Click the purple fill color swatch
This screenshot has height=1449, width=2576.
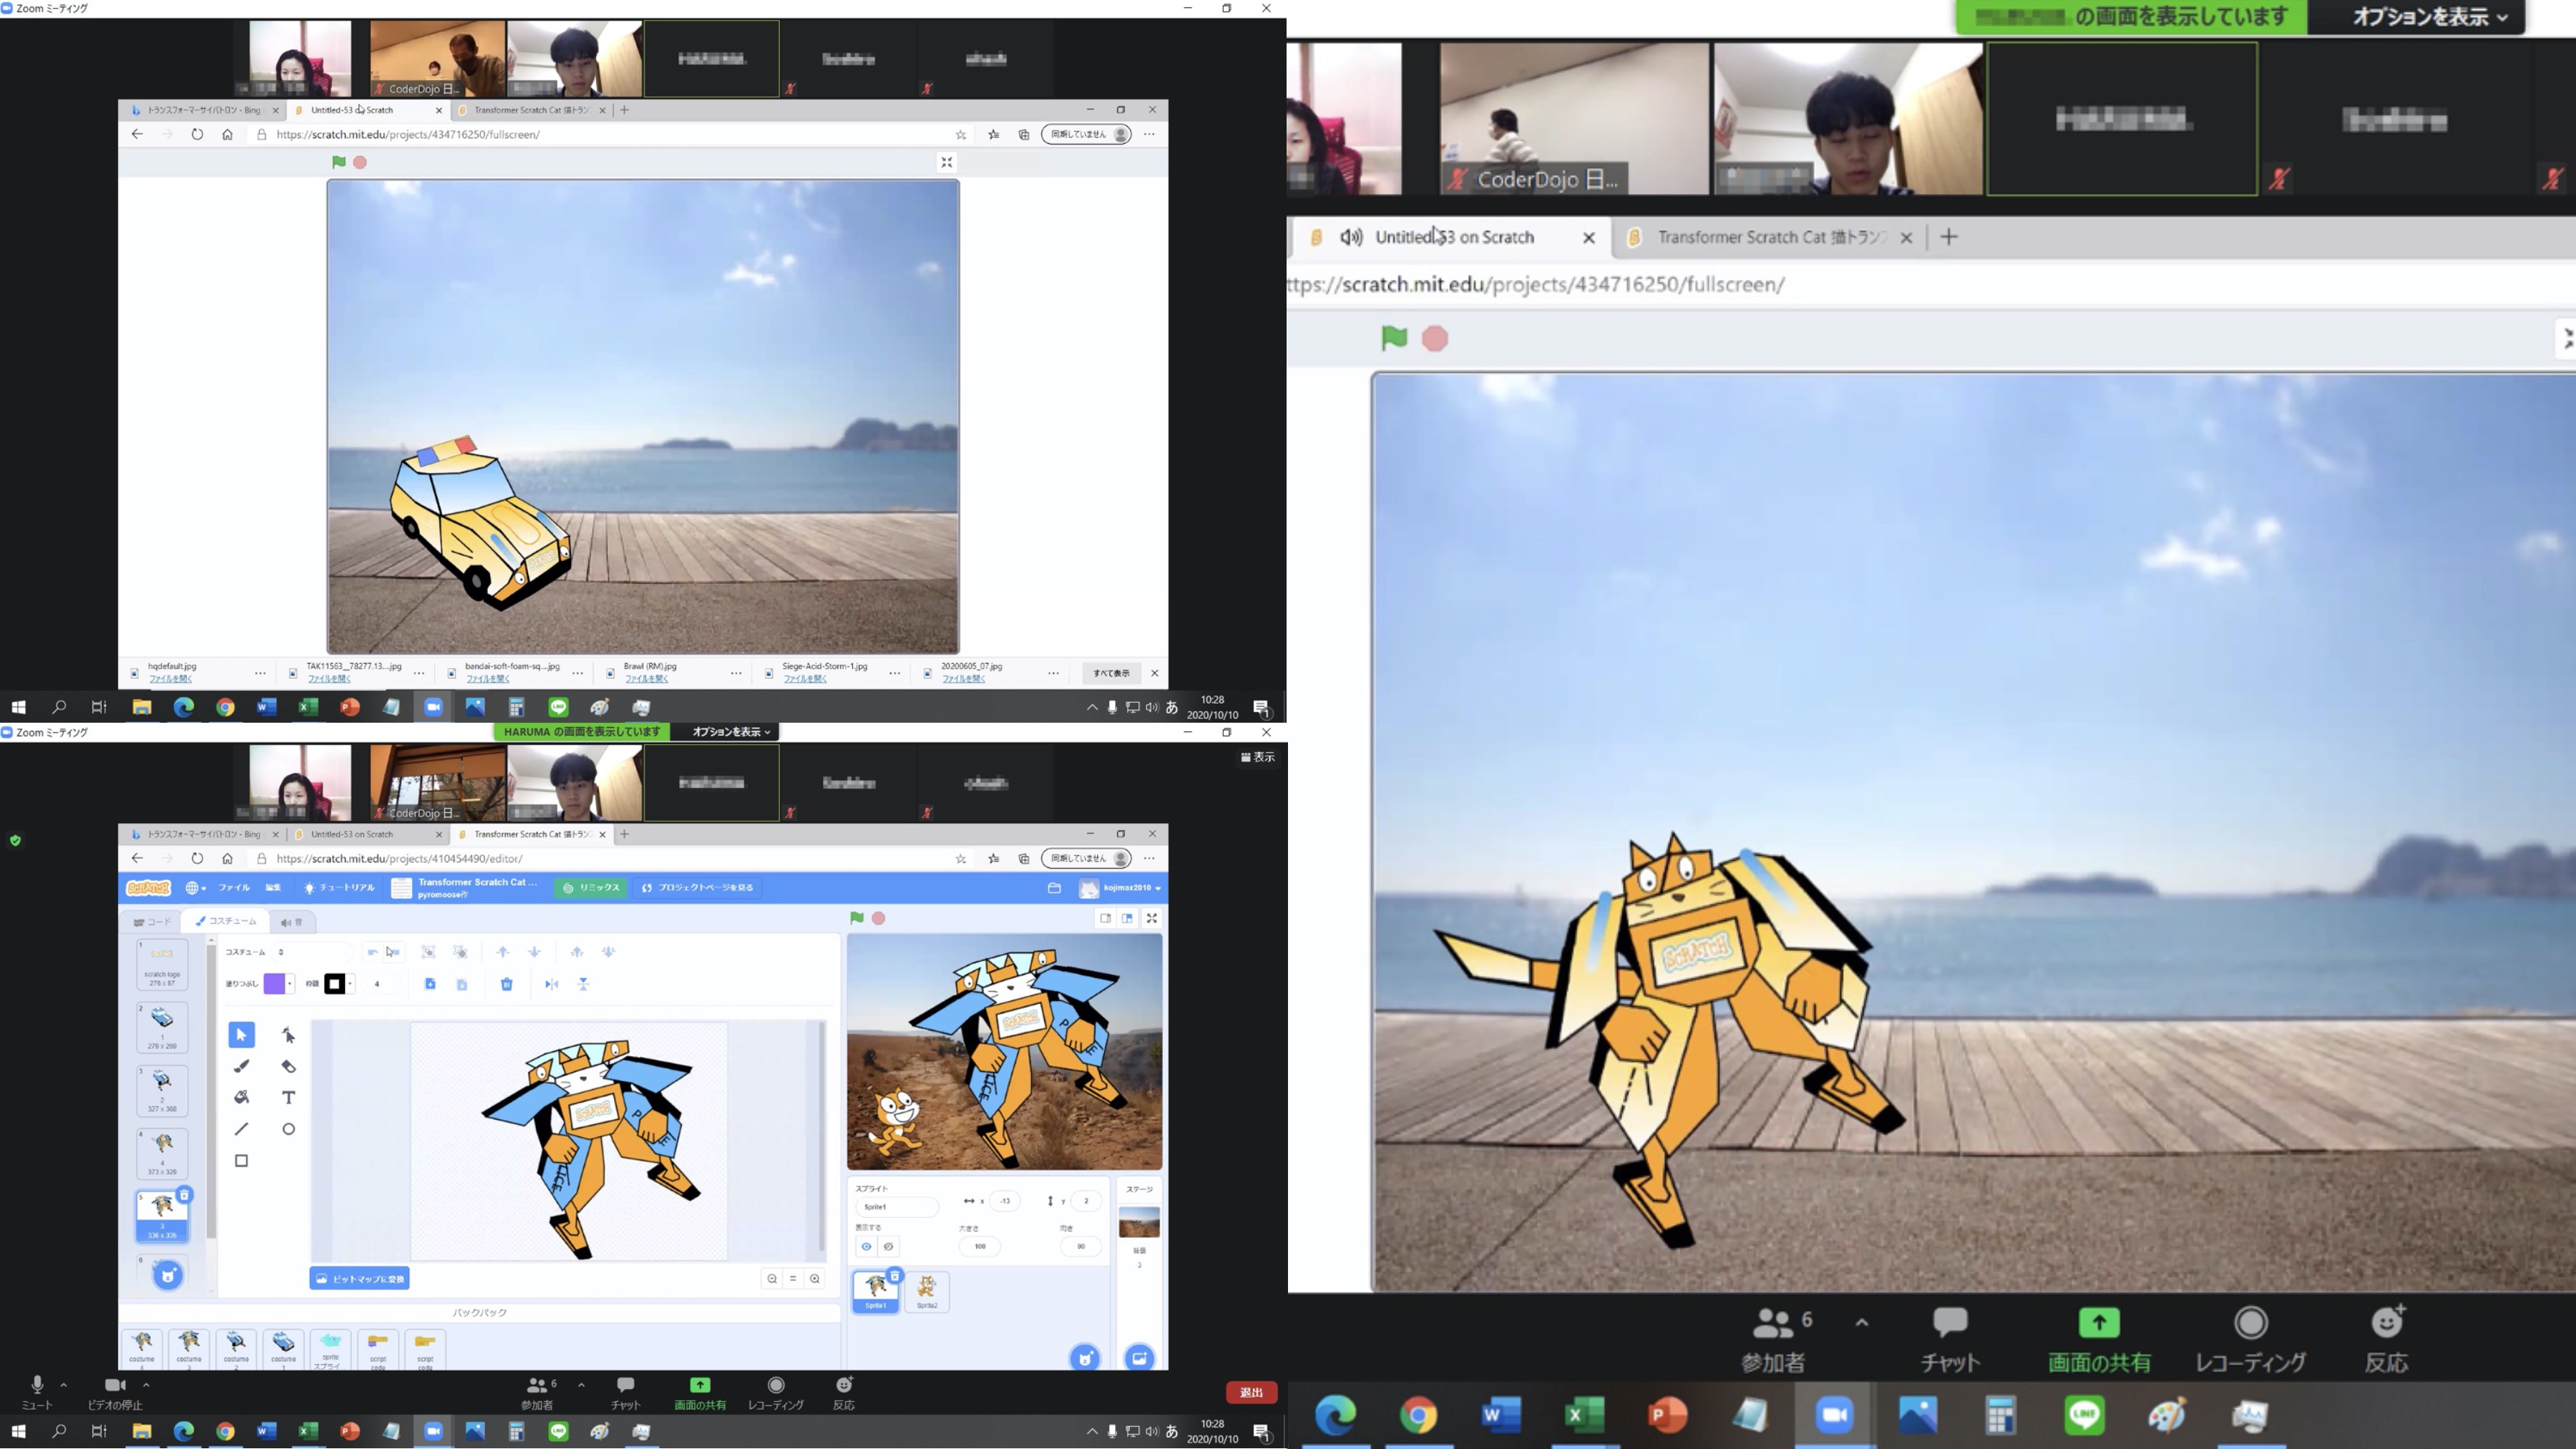[x=274, y=984]
